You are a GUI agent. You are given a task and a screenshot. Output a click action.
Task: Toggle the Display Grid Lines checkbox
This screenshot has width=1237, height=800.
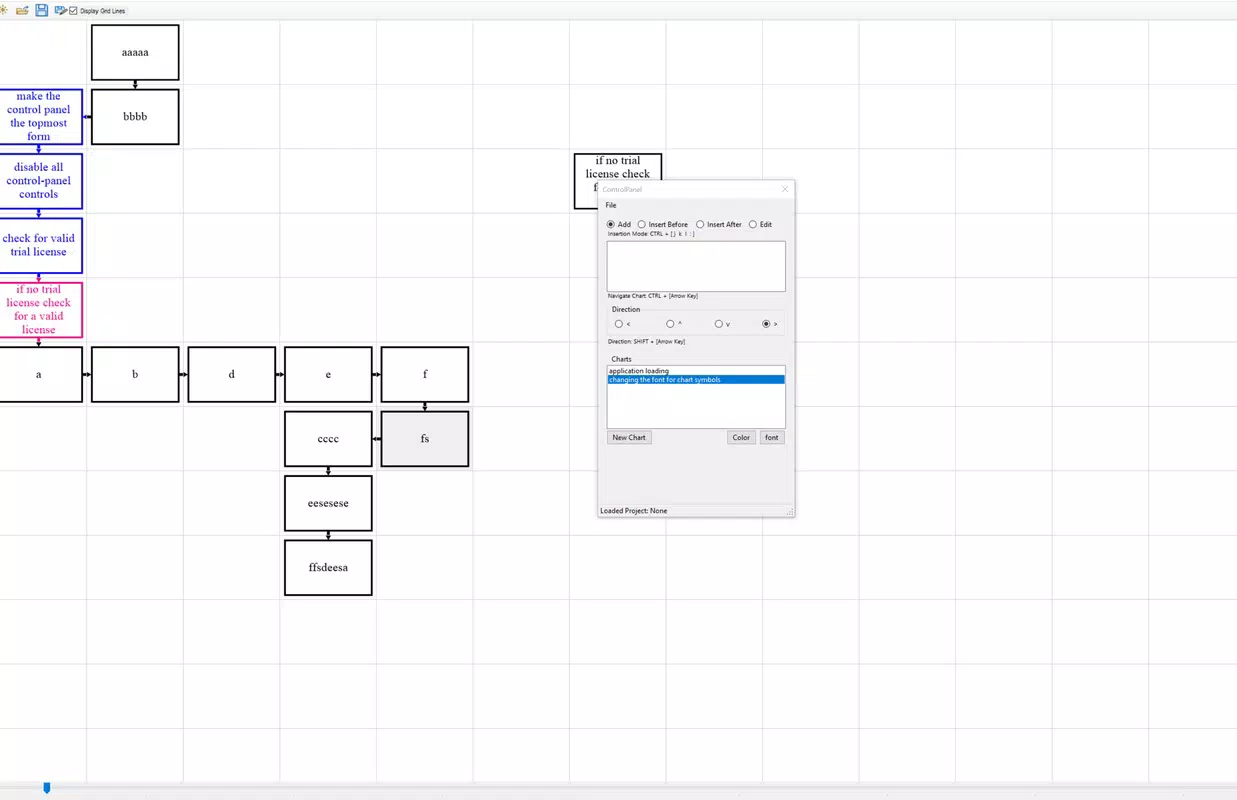(73, 11)
